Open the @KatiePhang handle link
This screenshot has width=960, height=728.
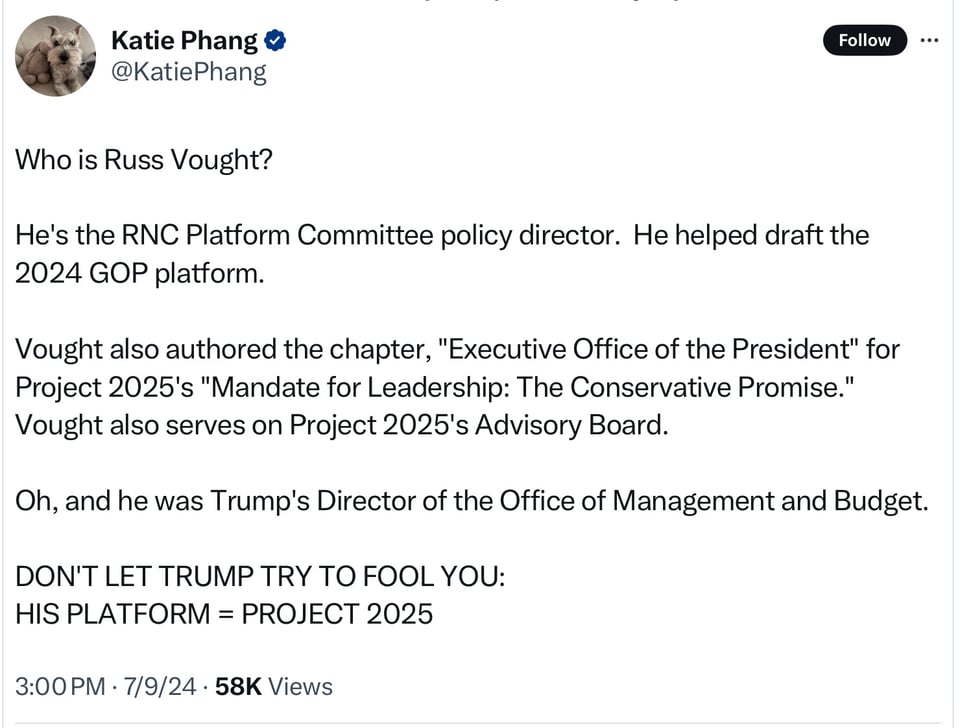click(189, 72)
